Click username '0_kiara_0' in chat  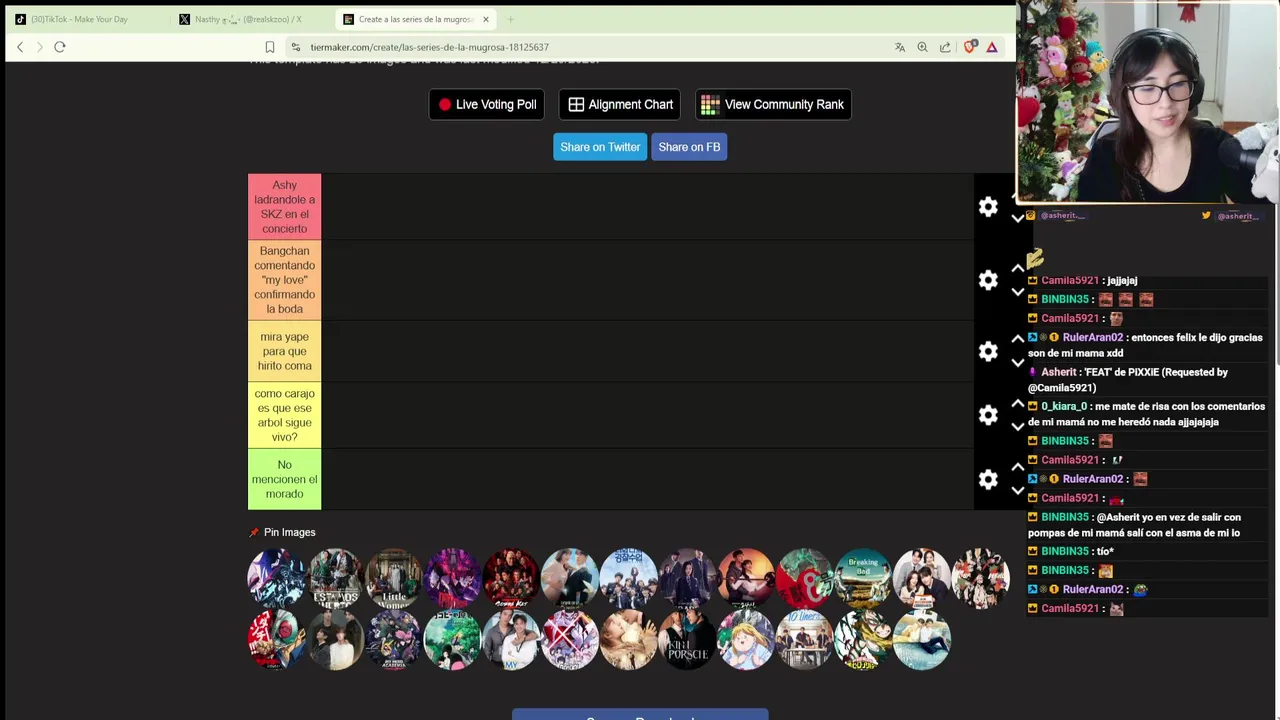[1064, 407]
